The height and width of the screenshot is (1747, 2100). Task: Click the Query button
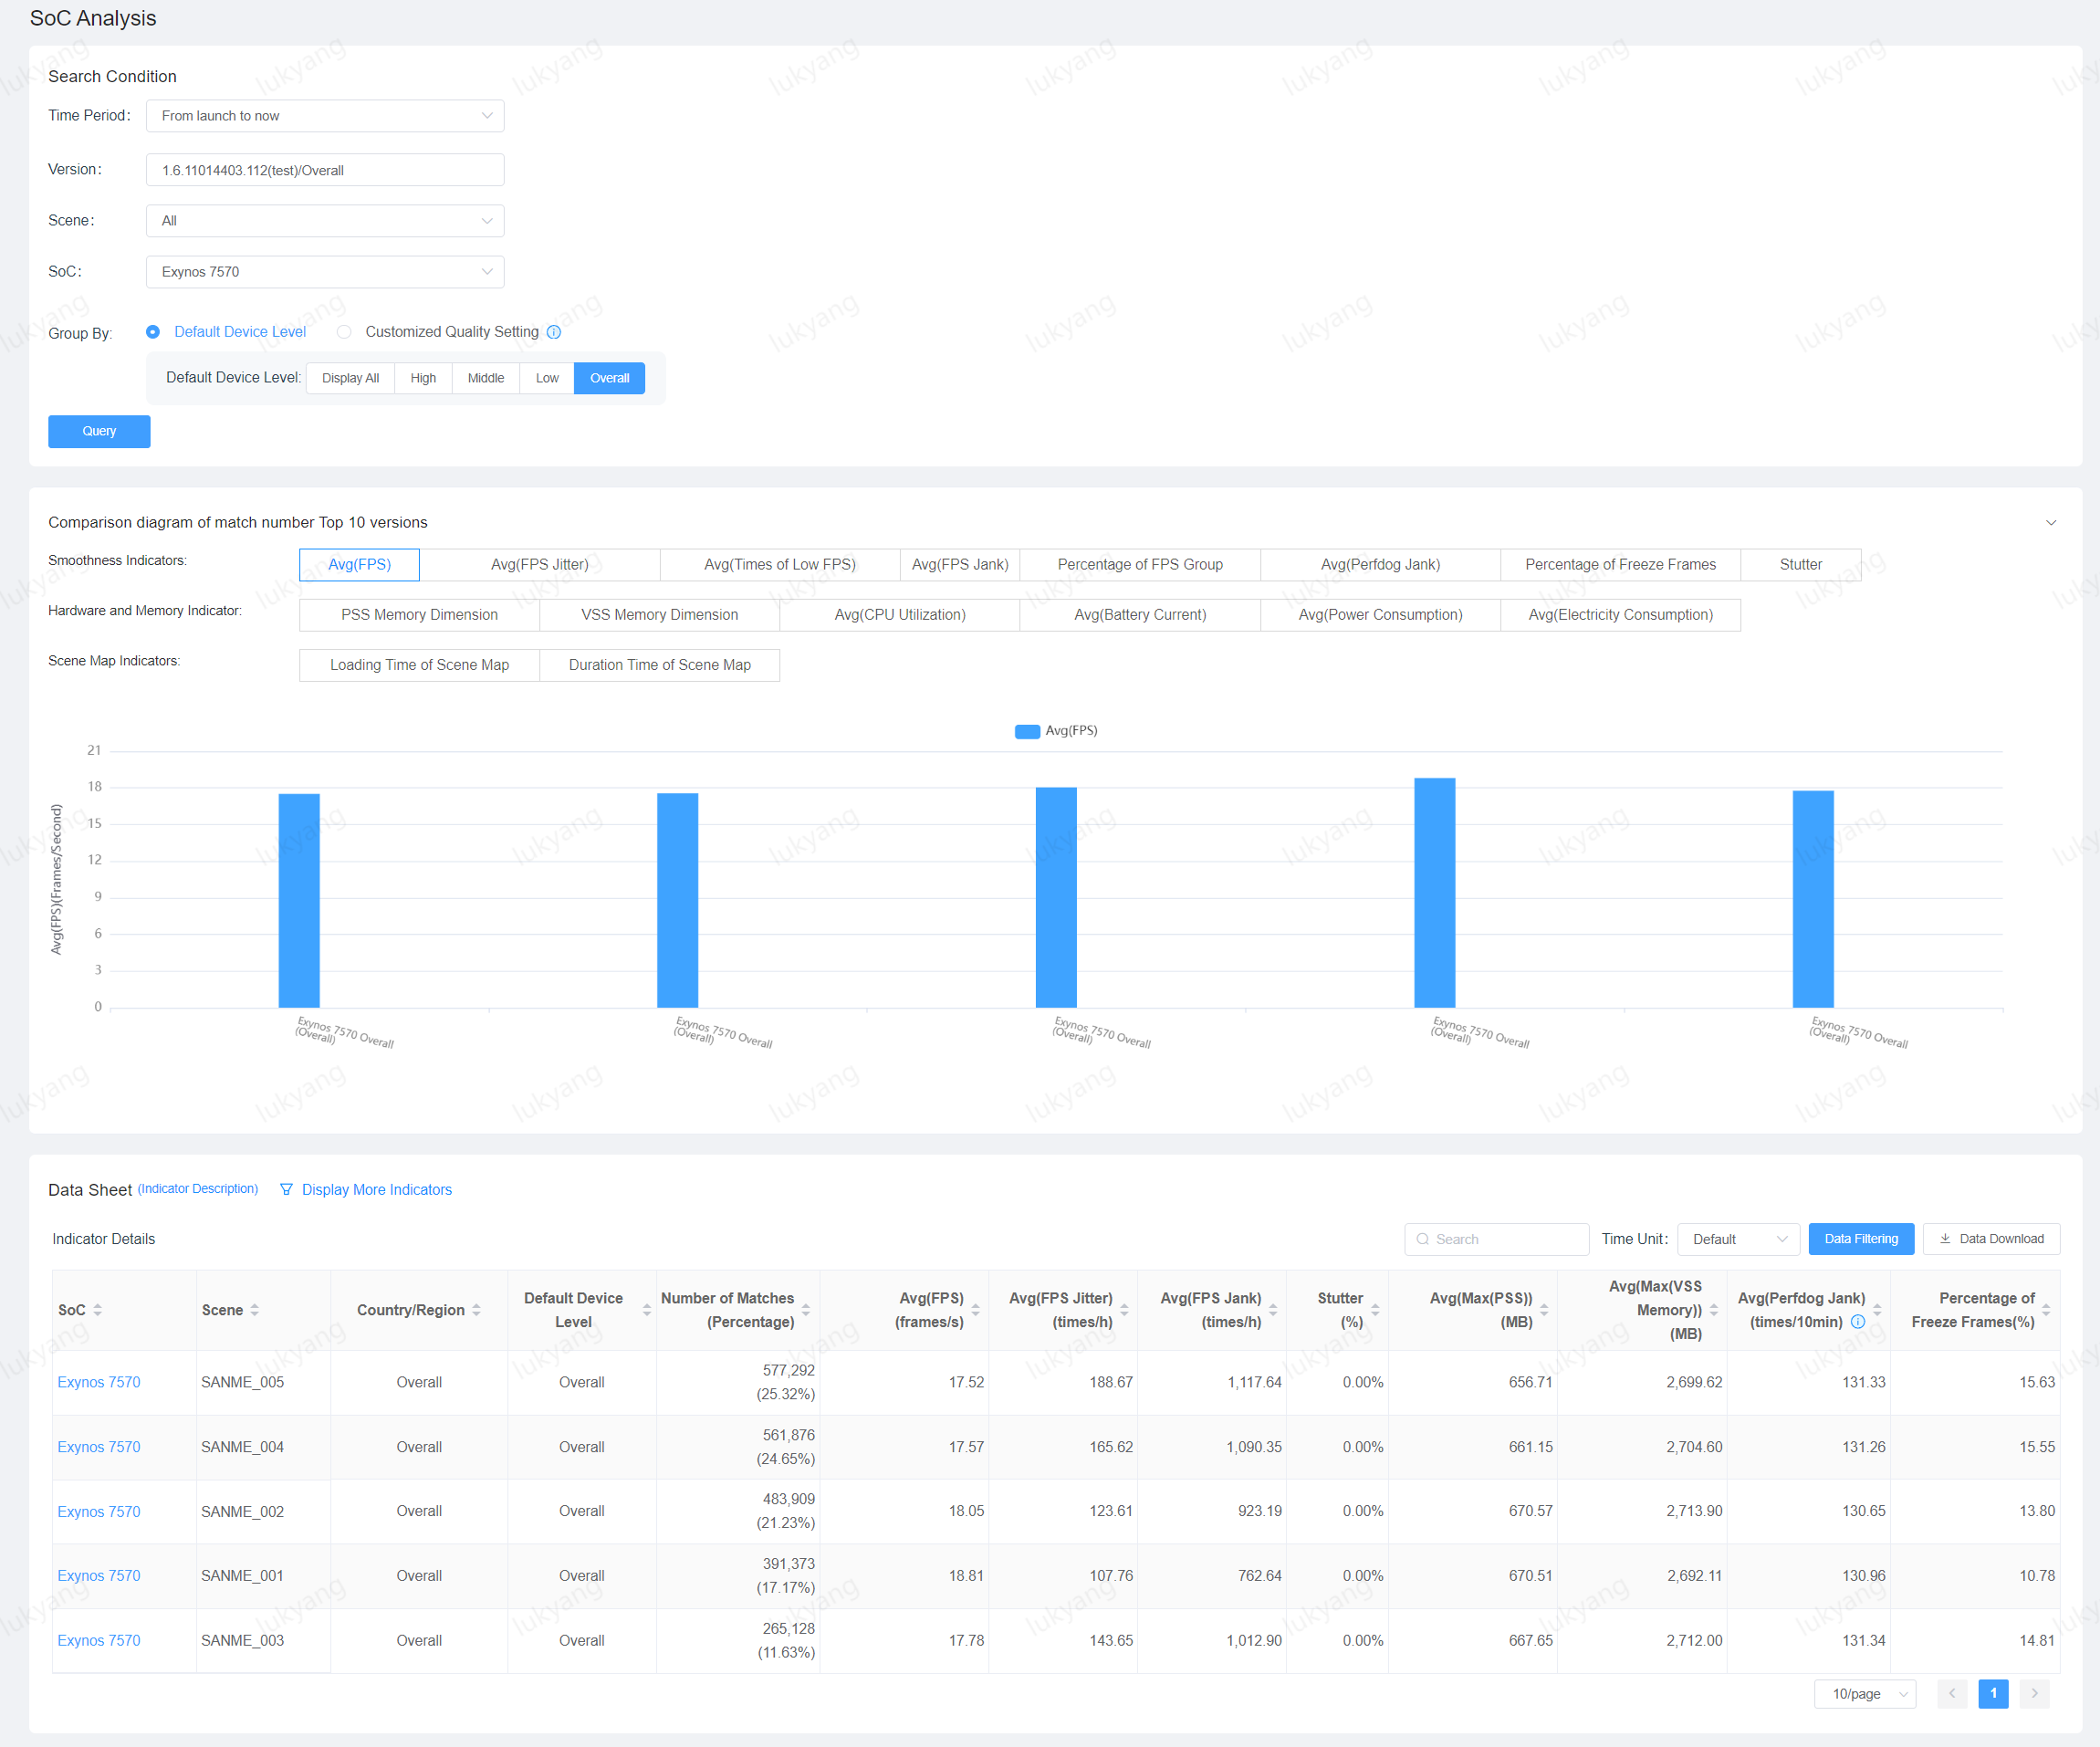point(98,431)
